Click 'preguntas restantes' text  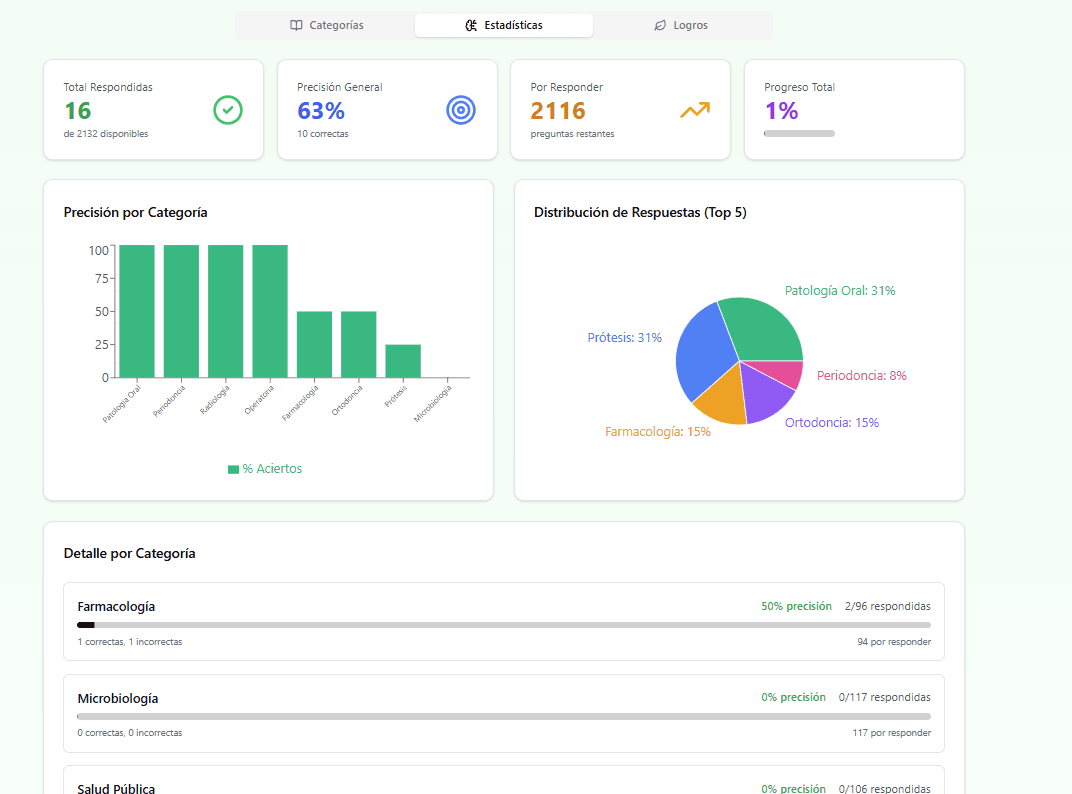[x=572, y=134]
